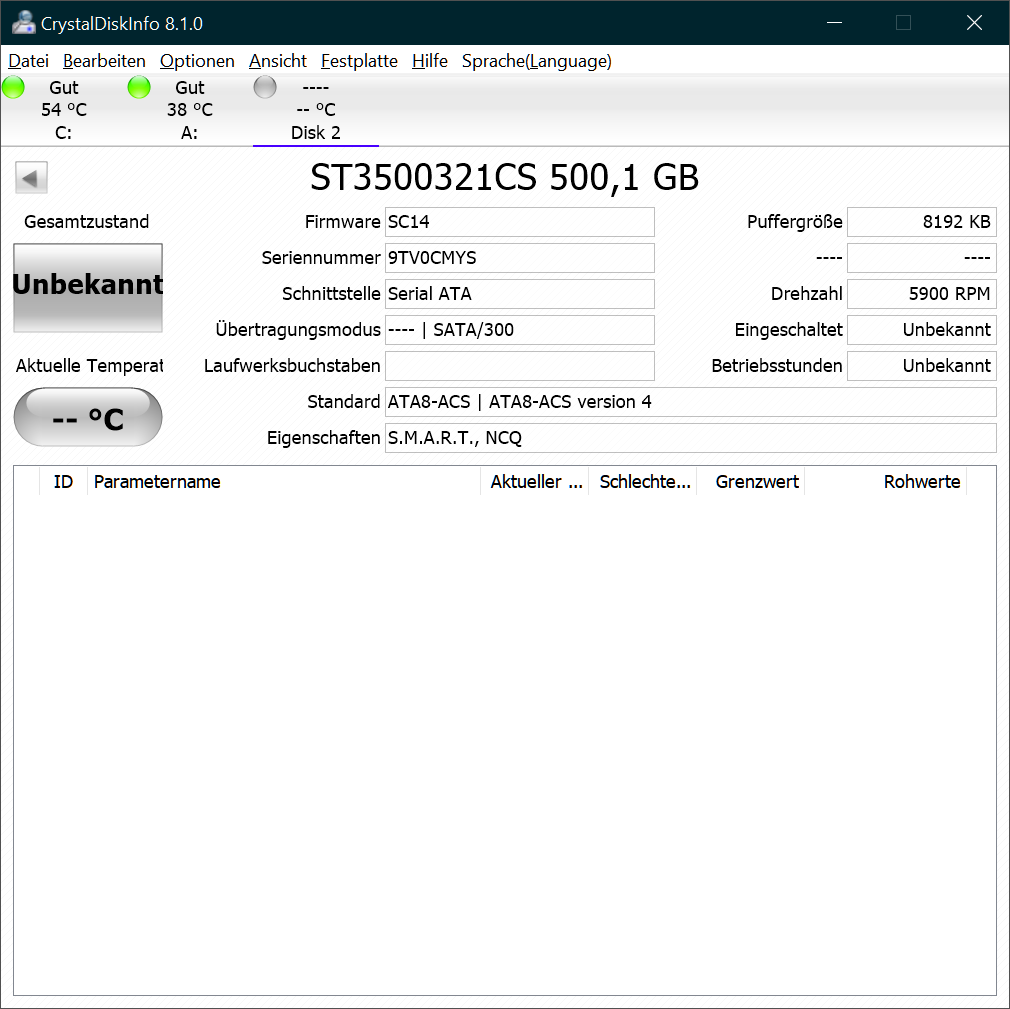Click the Rohwerte column header
The width and height of the screenshot is (1010, 1009).
(x=886, y=482)
